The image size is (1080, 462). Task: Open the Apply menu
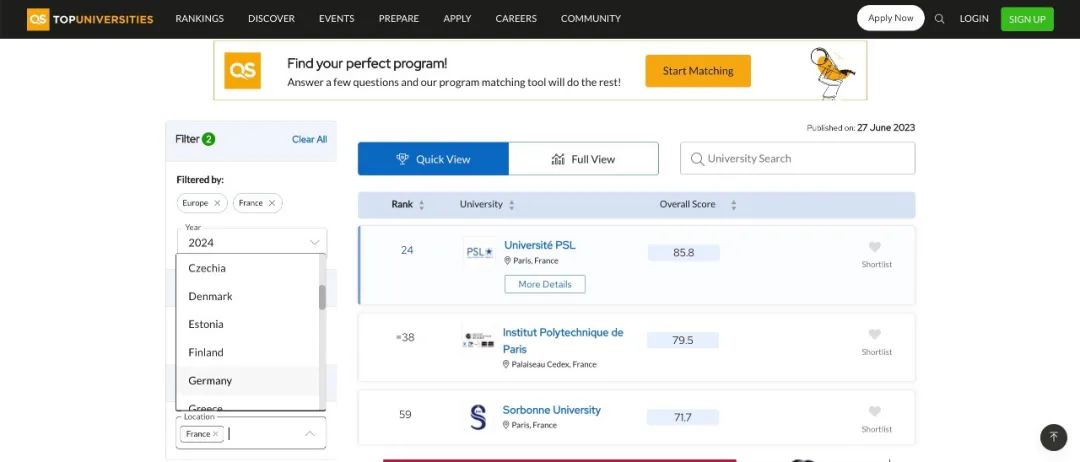point(457,19)
